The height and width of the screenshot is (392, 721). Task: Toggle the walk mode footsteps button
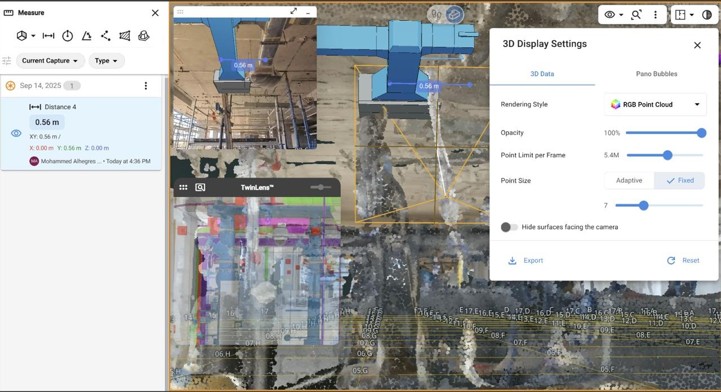(x=436, y=15)
